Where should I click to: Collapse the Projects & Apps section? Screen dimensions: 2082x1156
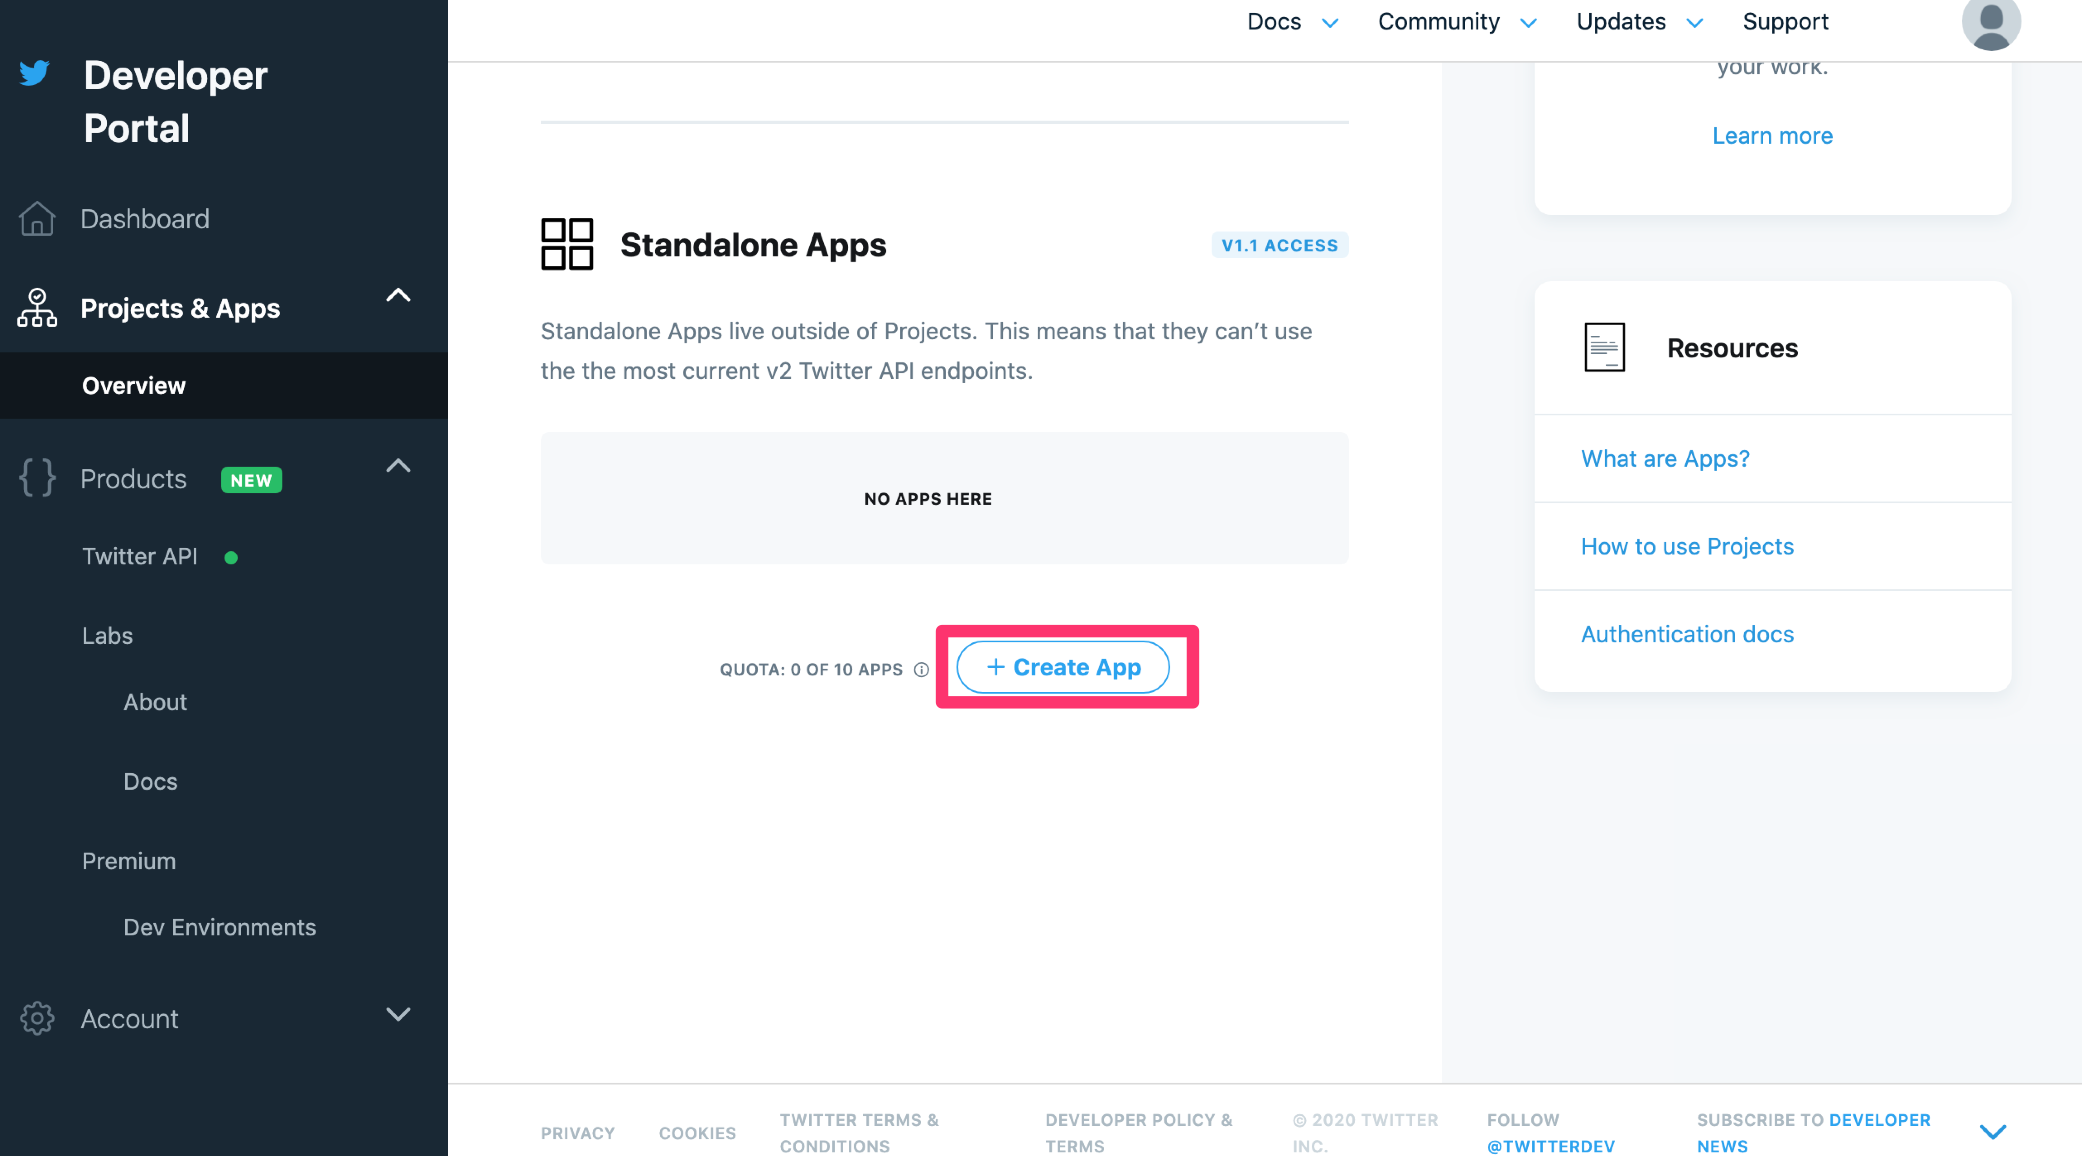[x=398, y=295]
